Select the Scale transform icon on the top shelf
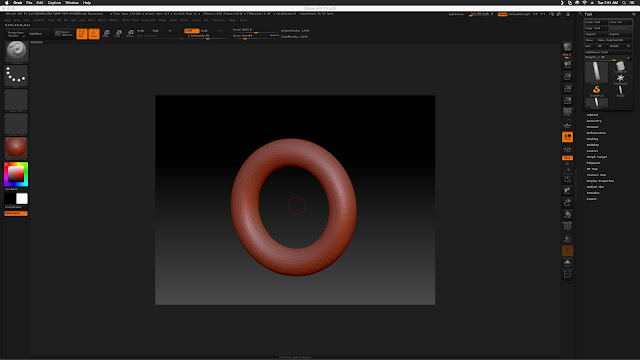 click(x=118, y=34)
